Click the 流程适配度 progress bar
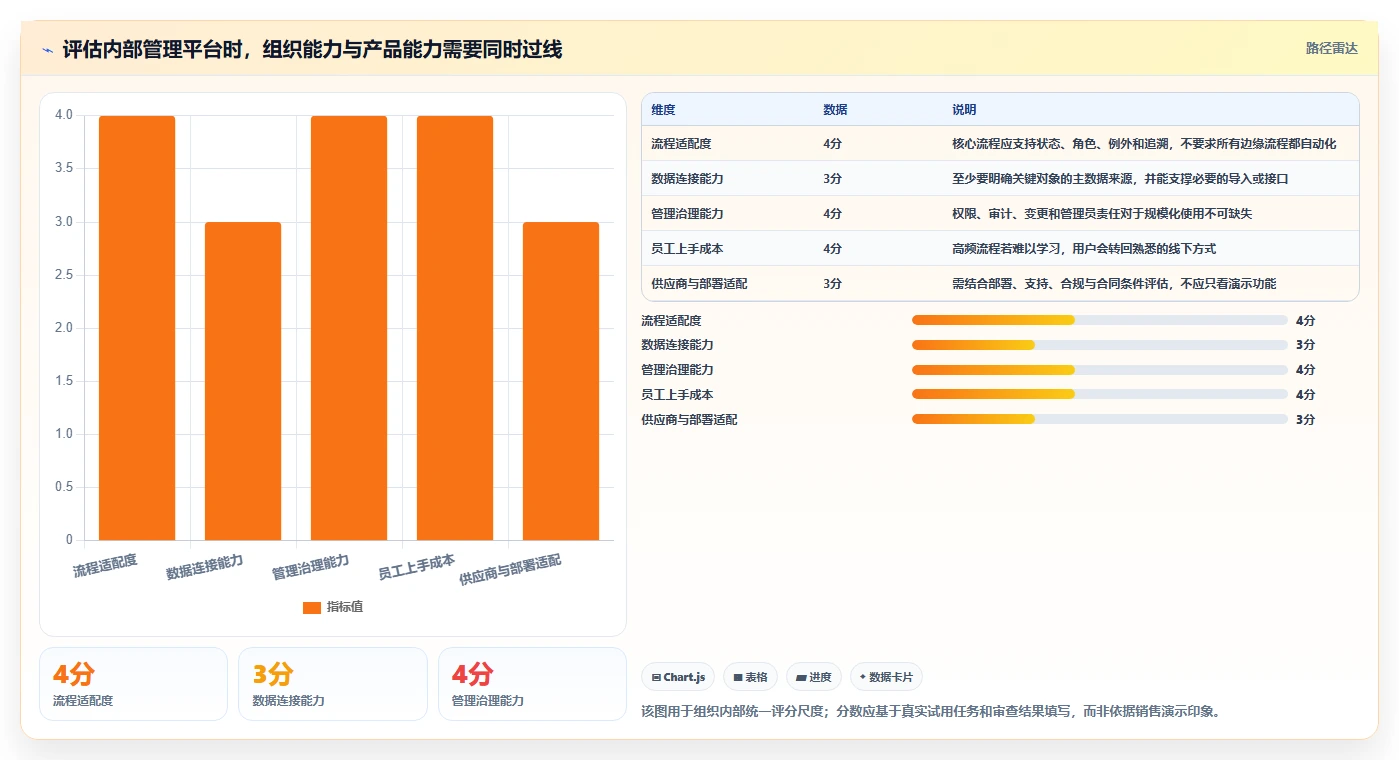The width and height of the screenshot is (1399, 760). (1100, 320)
